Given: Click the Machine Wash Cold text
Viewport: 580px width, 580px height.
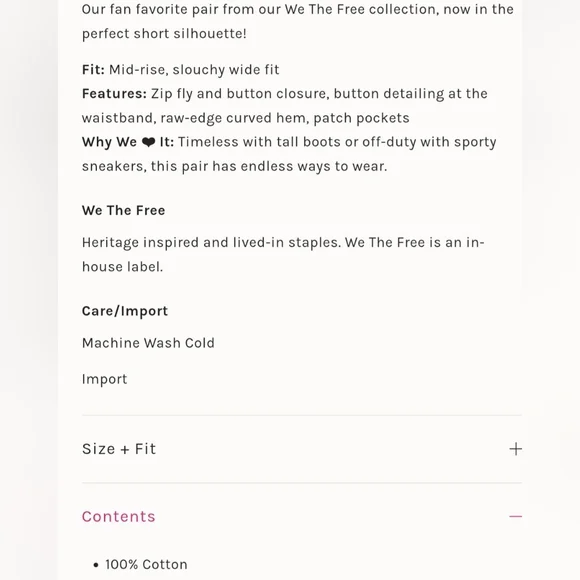Looking at the screenshot, I should [148, 343].
